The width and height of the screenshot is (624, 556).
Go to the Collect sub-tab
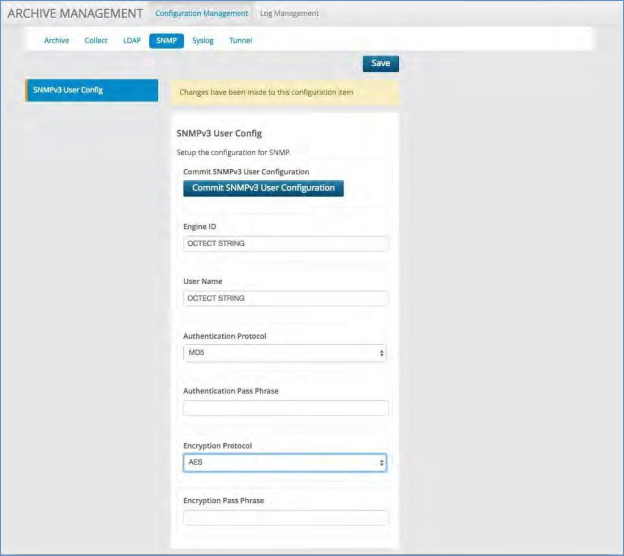96,41
